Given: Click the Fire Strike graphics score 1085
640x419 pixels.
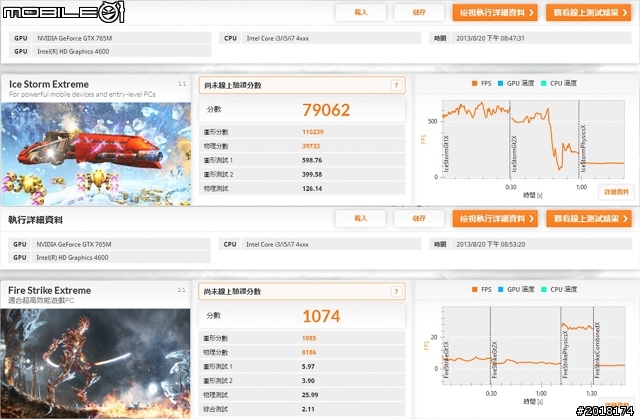Looking at the screenshot, I should [309, 338].
